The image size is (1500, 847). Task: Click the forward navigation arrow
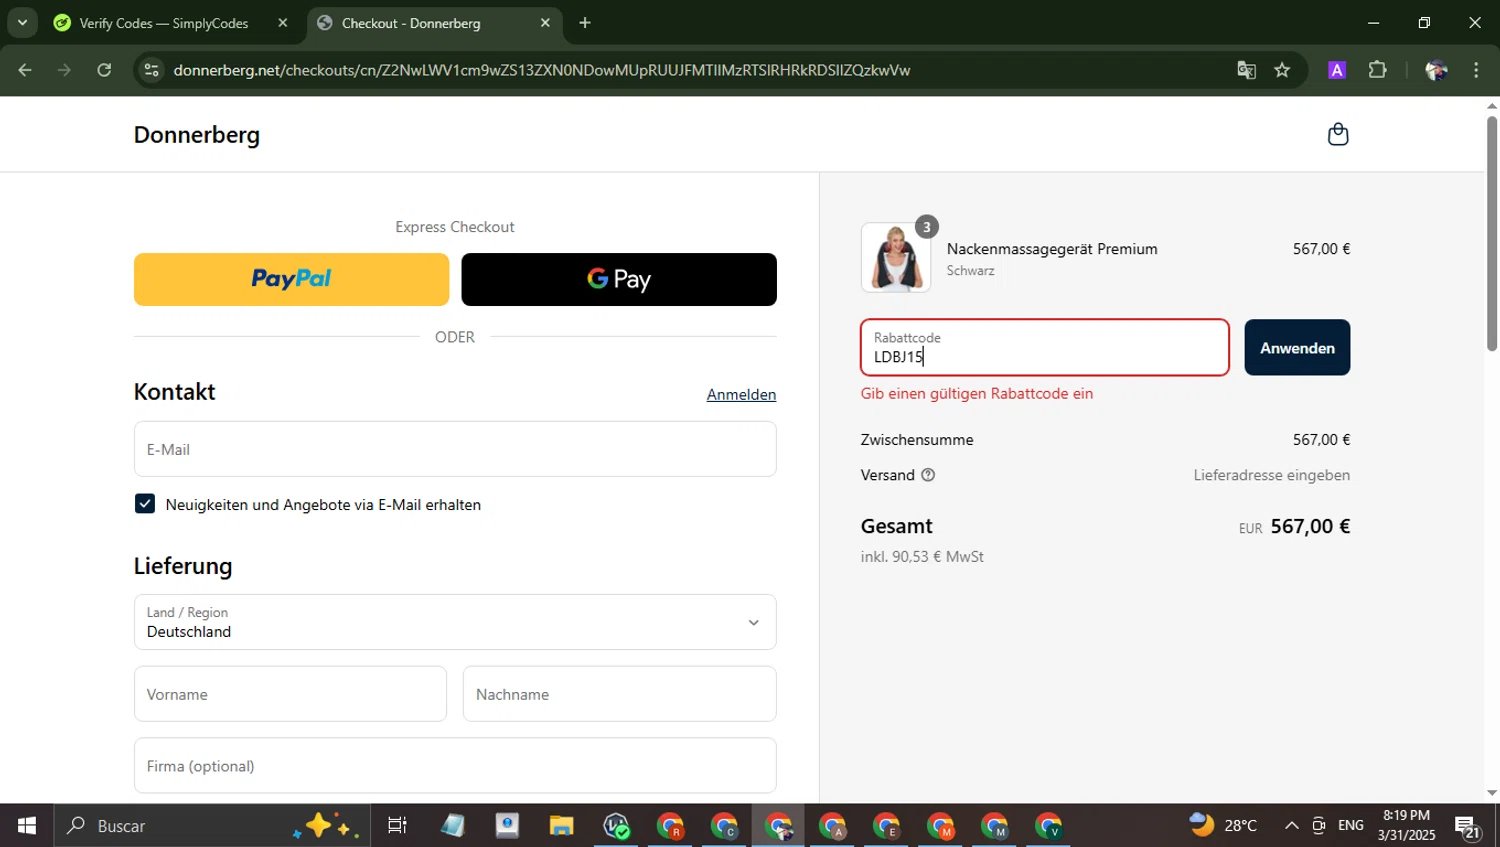point(64,70)
